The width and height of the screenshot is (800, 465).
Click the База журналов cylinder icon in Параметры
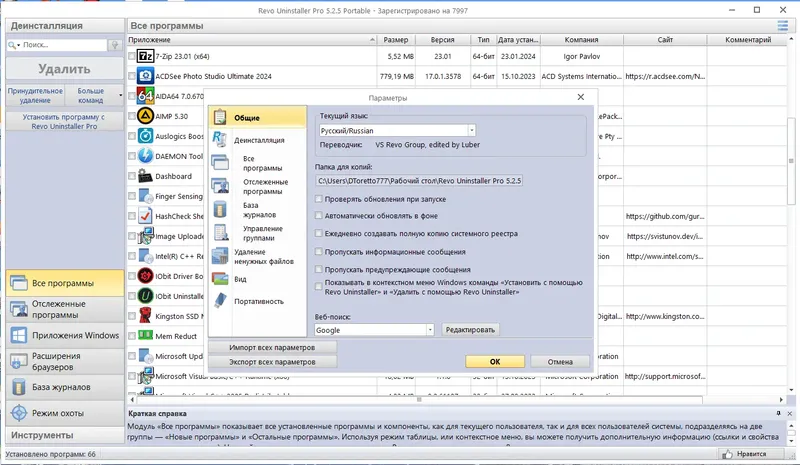[x=220, y=209]
